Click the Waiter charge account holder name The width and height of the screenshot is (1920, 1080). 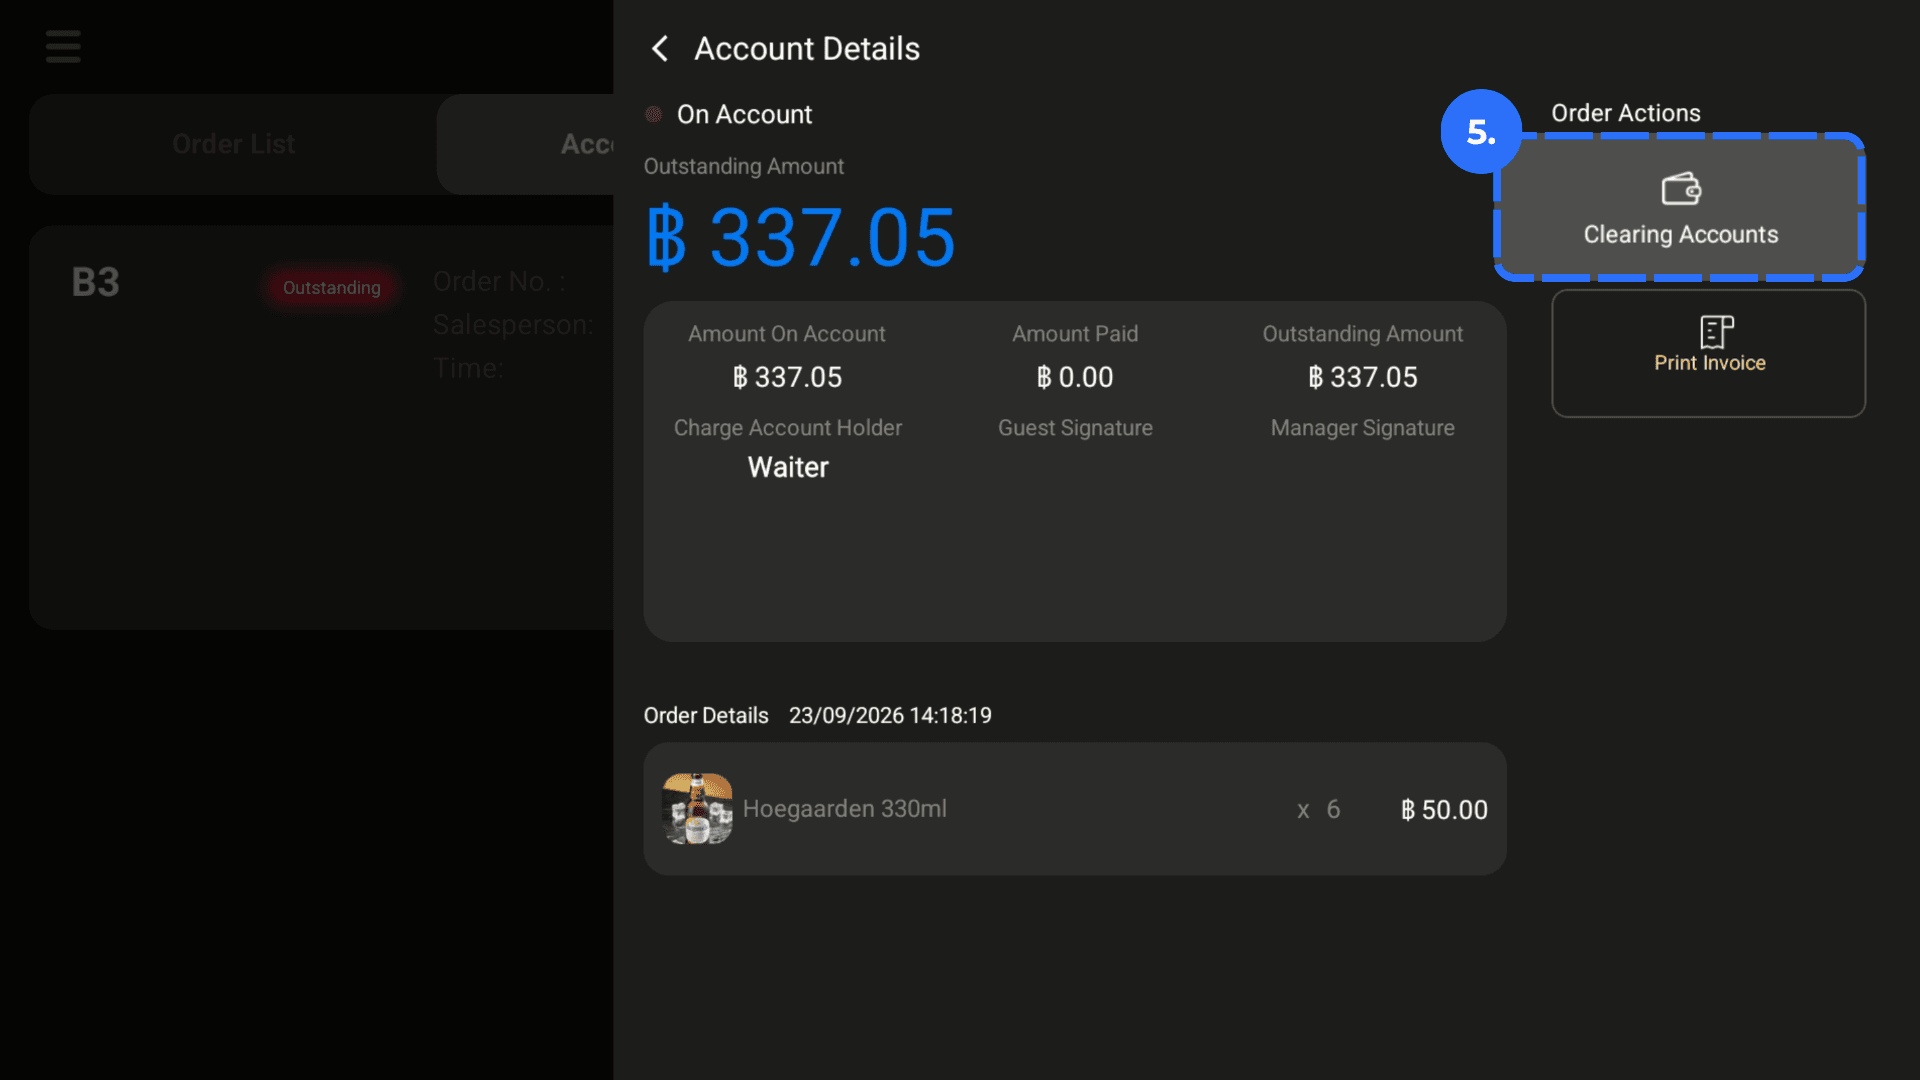[x=788, y=467]
